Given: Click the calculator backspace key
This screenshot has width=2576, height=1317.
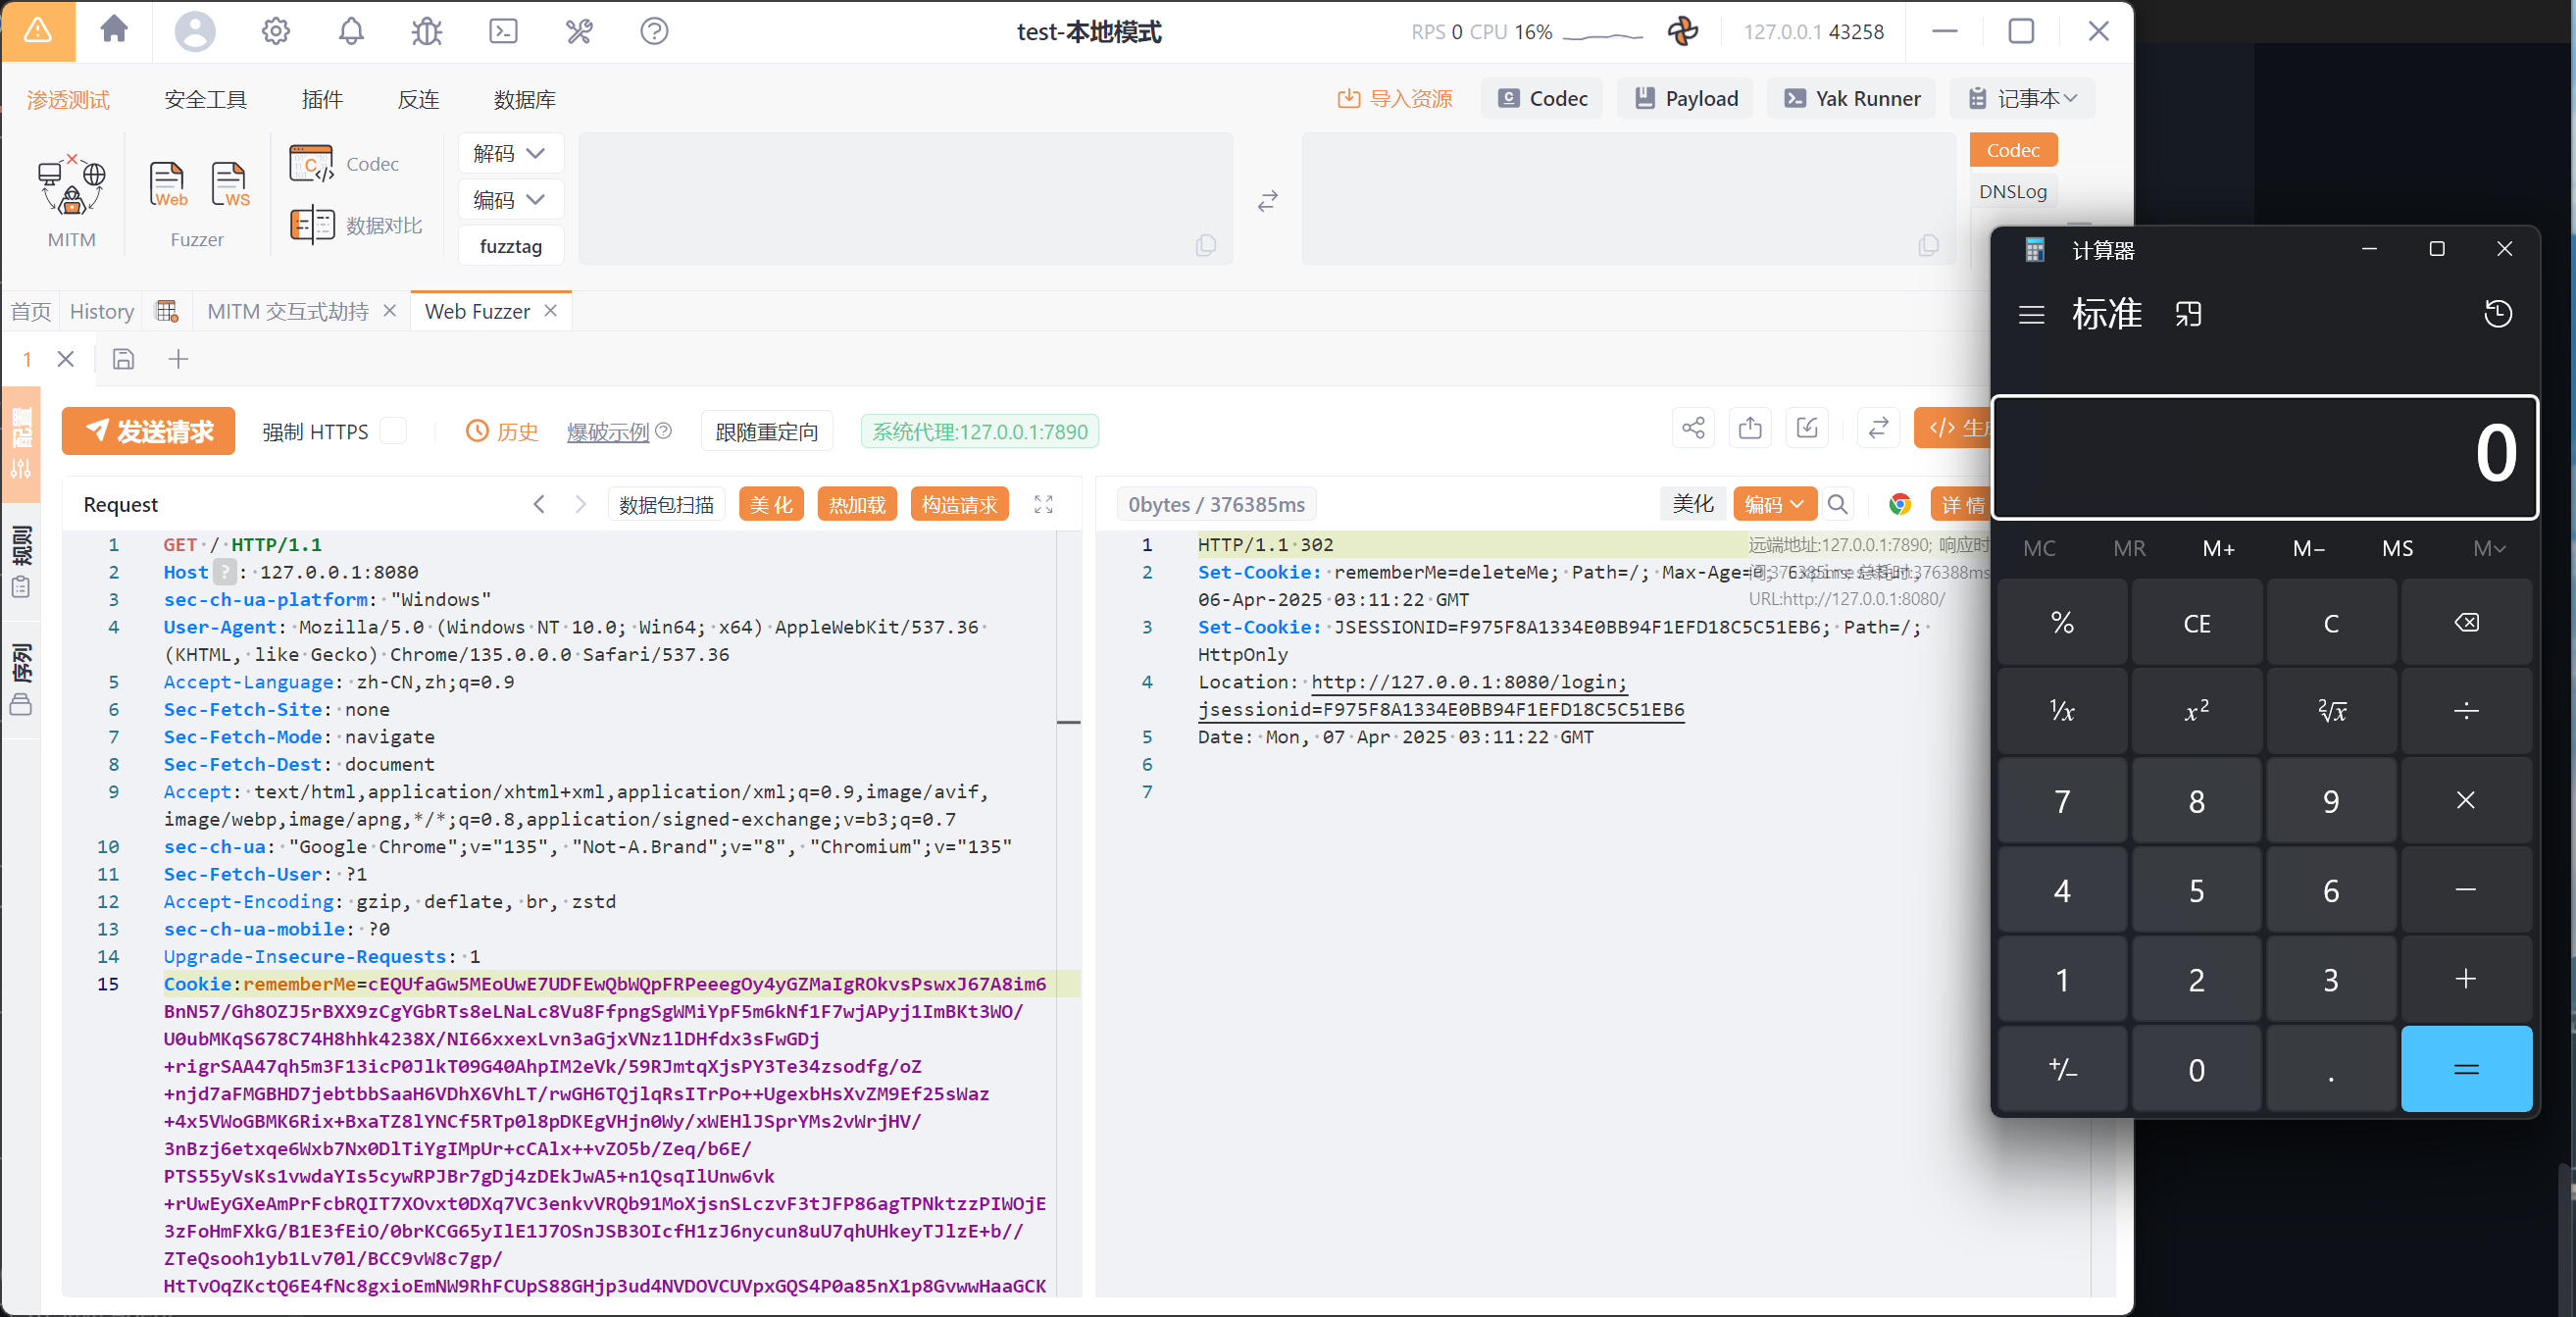Looking at the screenshot, I should pyautogui.click(x=2466, y=623).
